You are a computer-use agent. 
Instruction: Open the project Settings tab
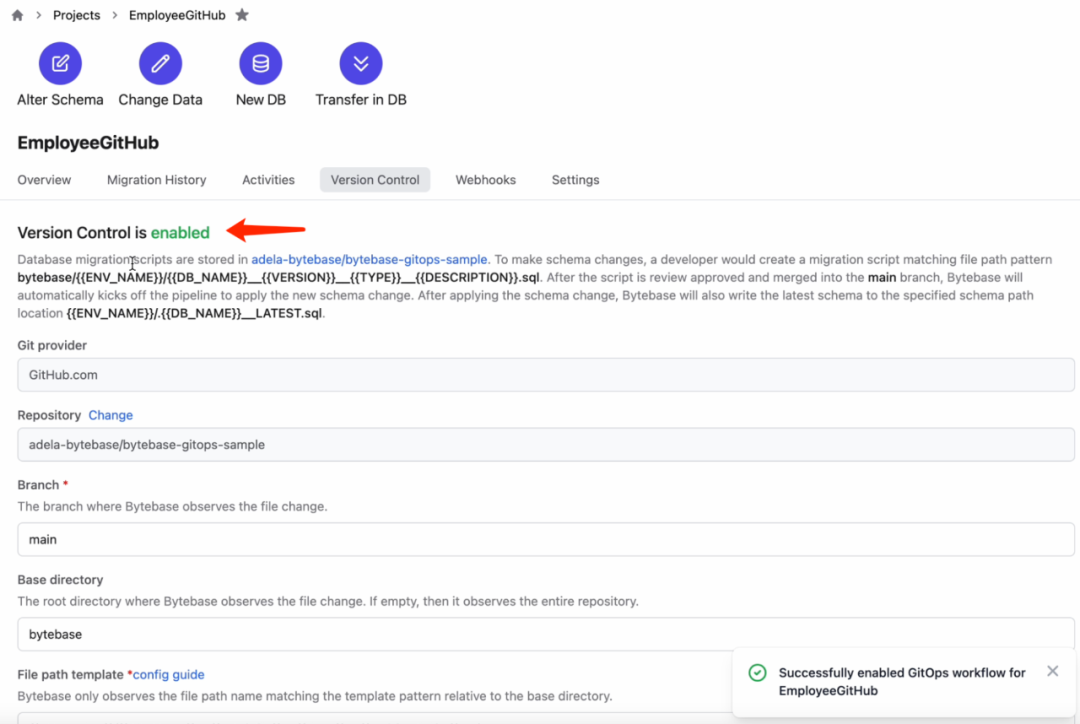click(575, 180)
